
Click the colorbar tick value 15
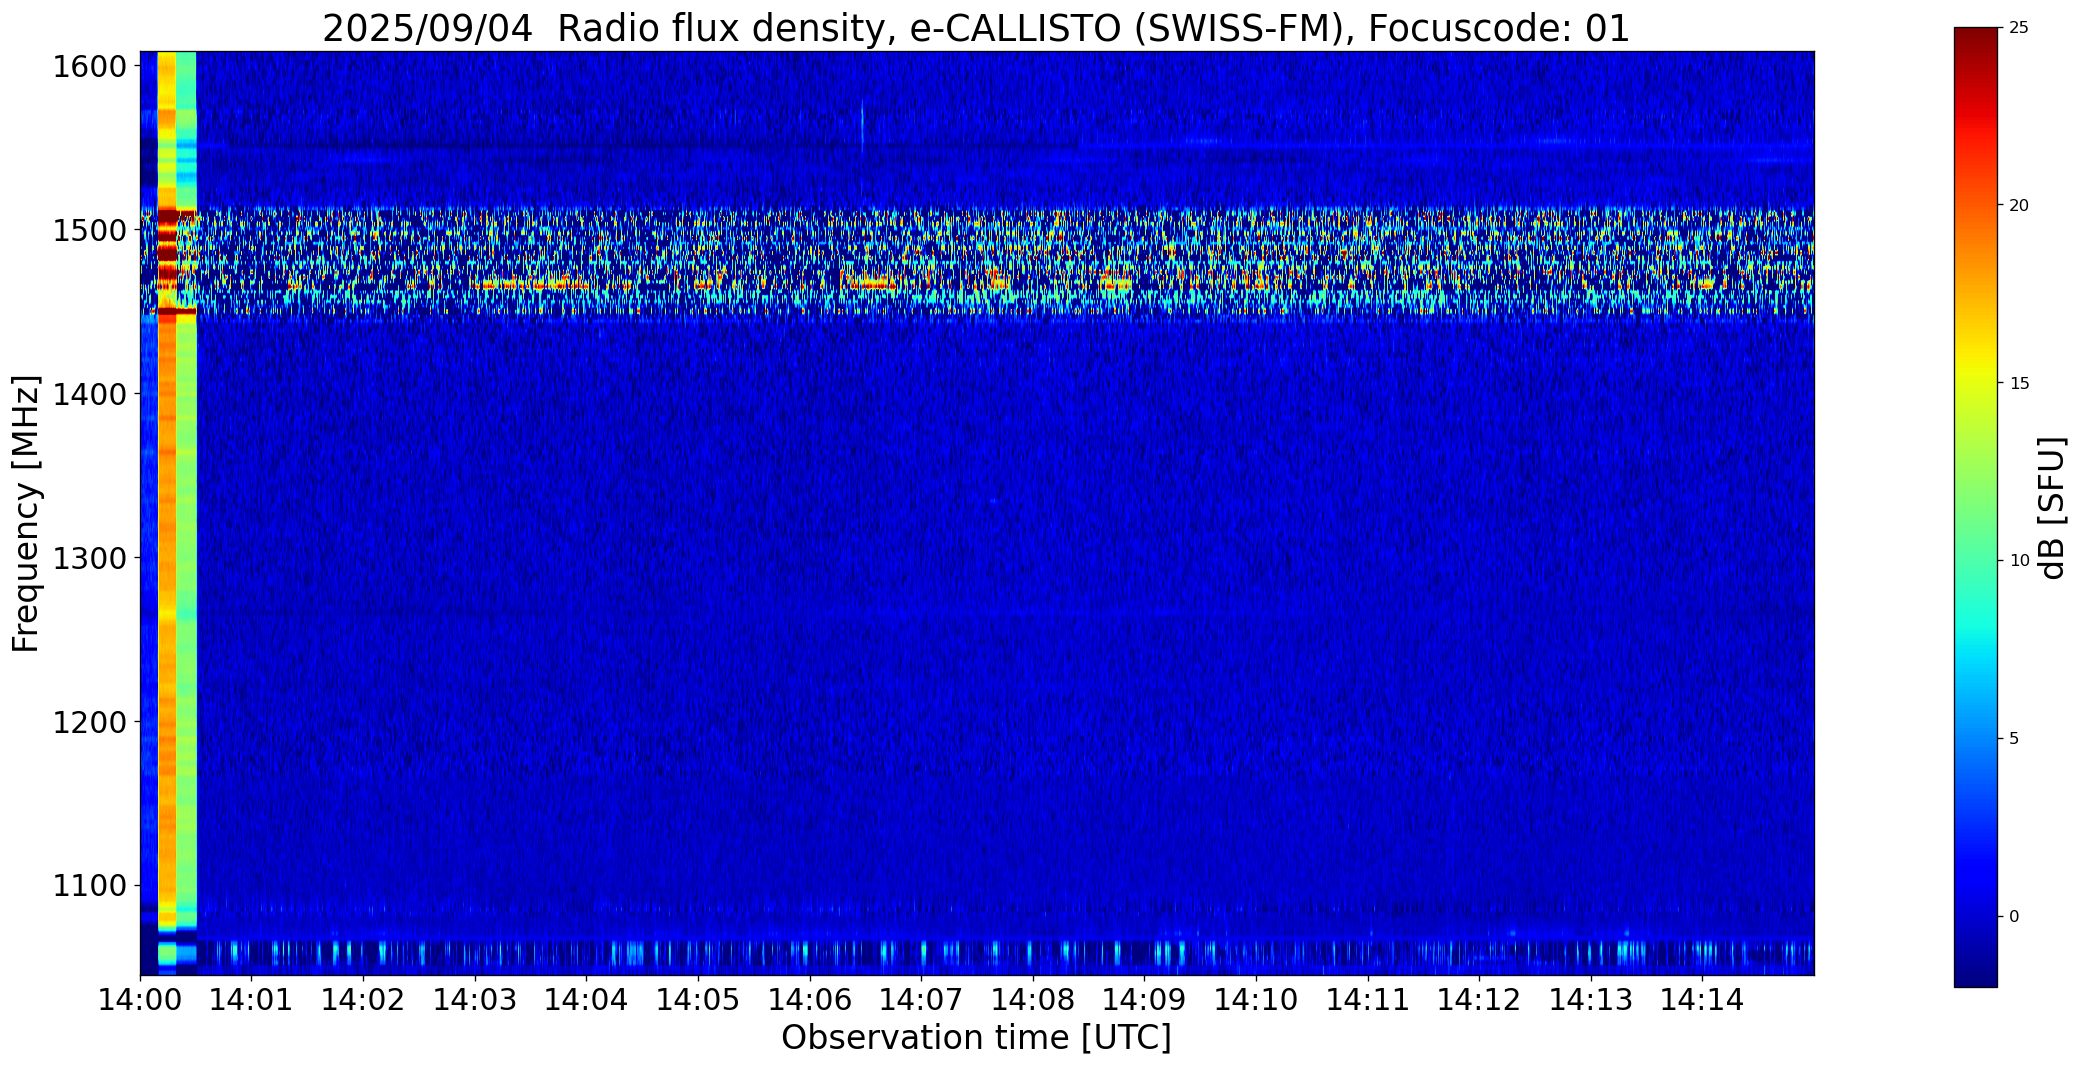click(2019, 384)
